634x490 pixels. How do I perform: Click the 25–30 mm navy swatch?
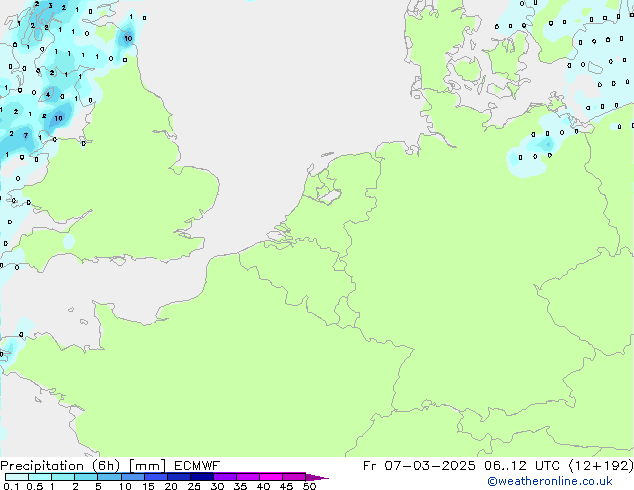tap(201, 477)
